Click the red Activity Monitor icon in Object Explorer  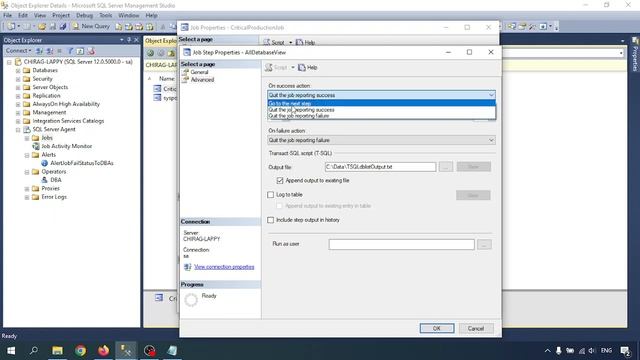[x=91, y=51]
